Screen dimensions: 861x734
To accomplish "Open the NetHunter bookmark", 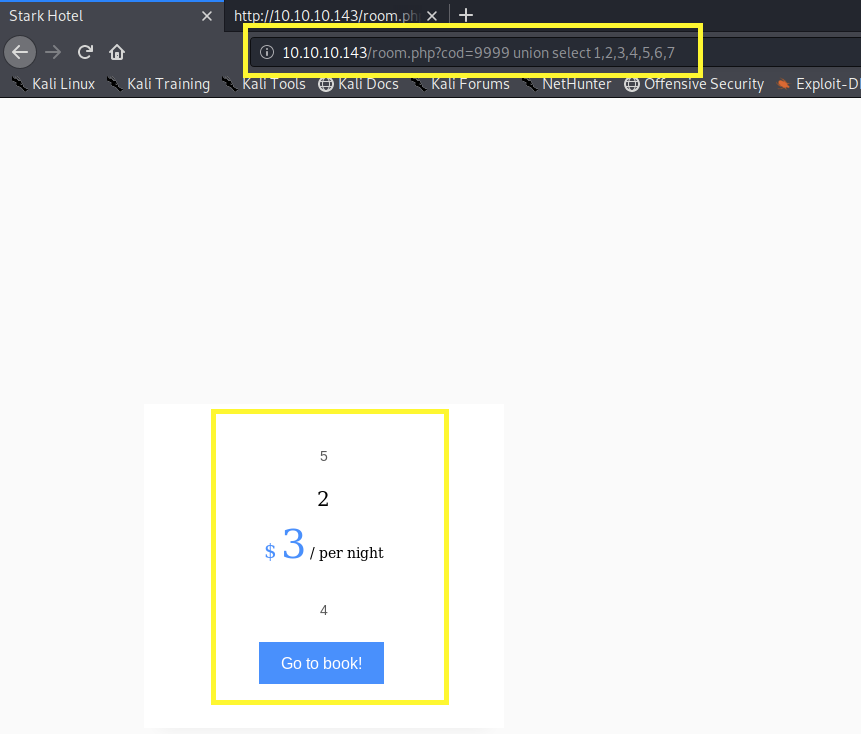I will [566, 84].
